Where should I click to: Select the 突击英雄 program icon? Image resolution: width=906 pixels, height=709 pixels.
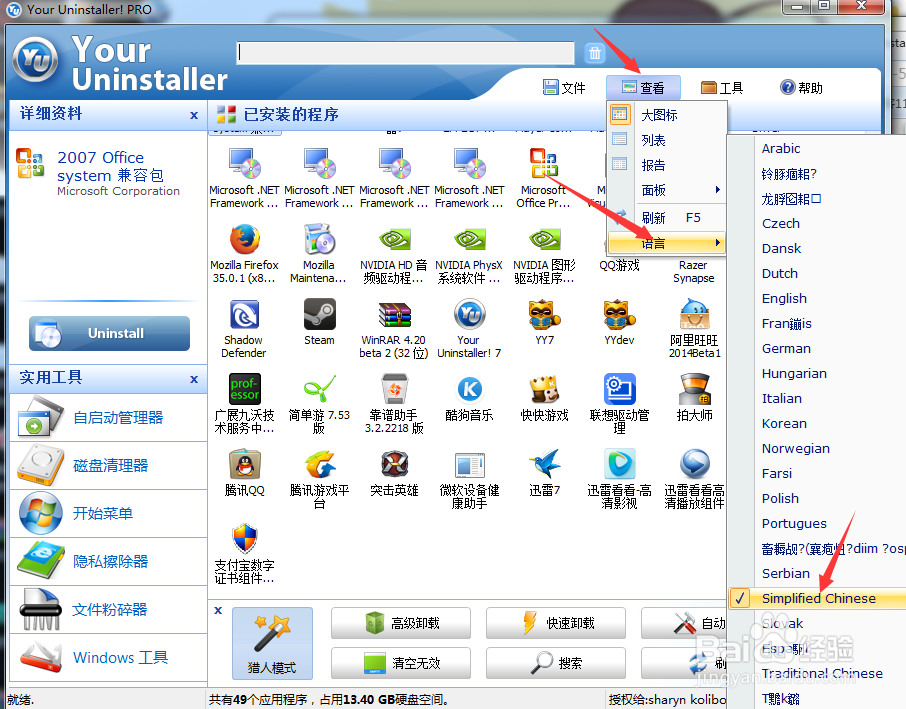coord(395,464)
